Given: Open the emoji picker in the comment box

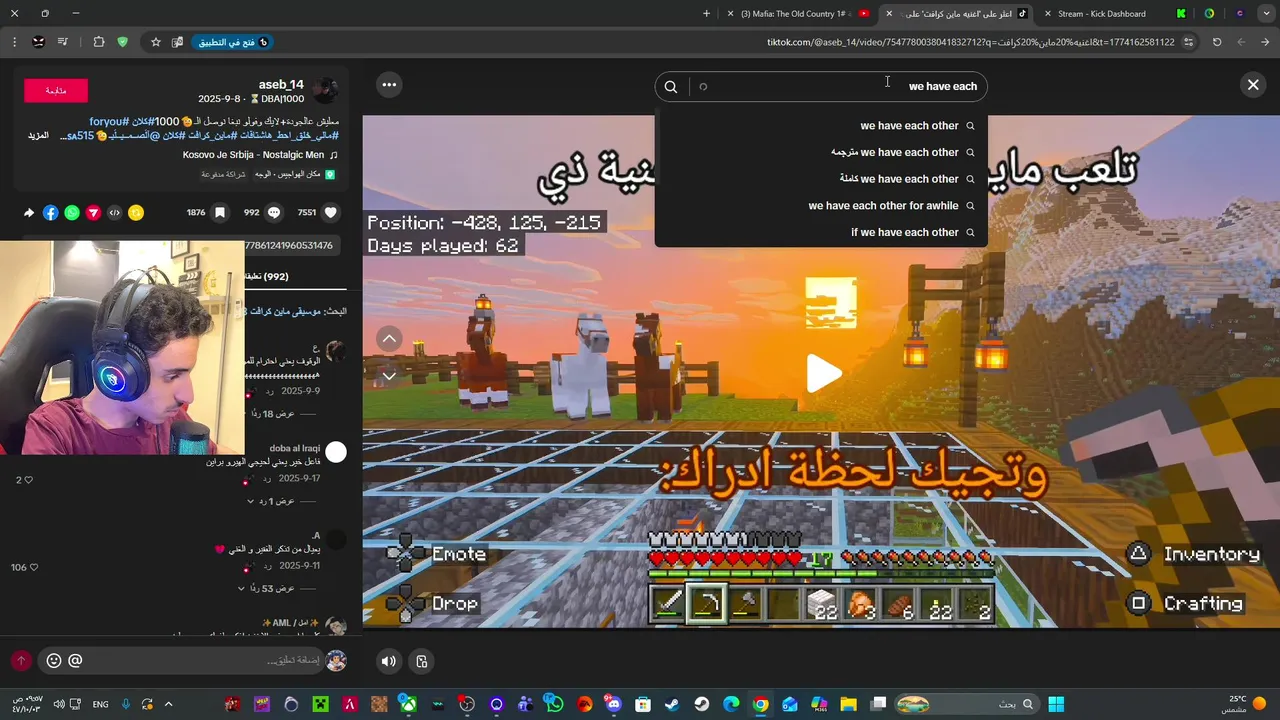Looking at the screenshot, I should tap(54, 661).
